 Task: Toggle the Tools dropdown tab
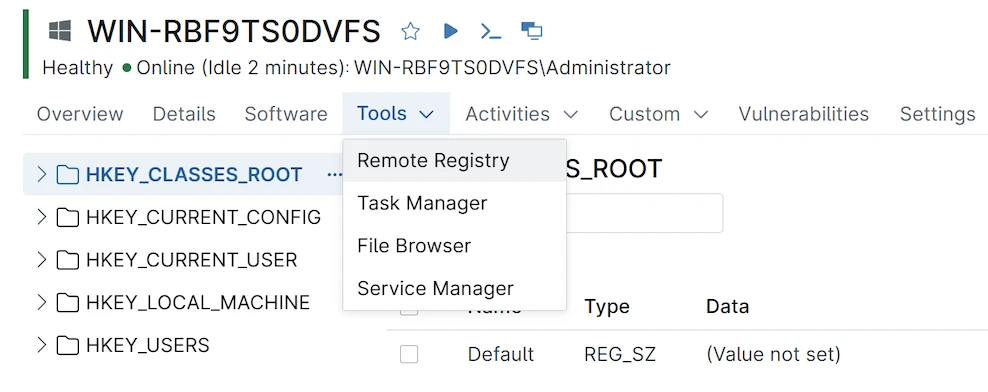(x=396, y=113)
